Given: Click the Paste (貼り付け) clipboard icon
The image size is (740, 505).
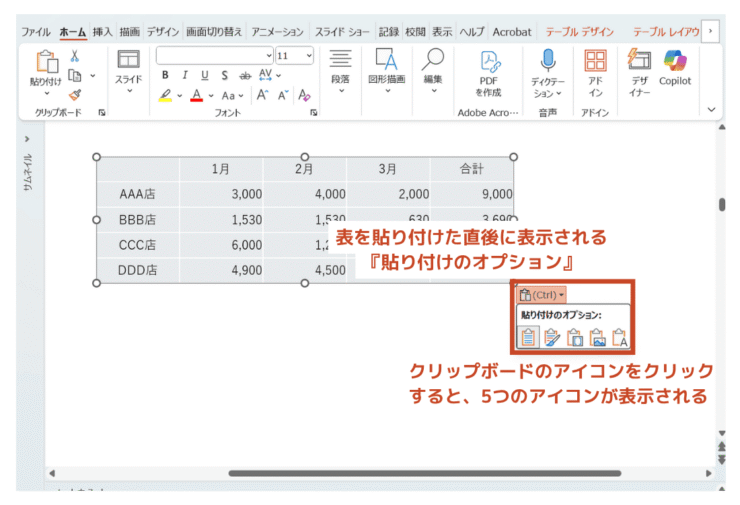Looking at the screenshot, I should coord(46,62).
